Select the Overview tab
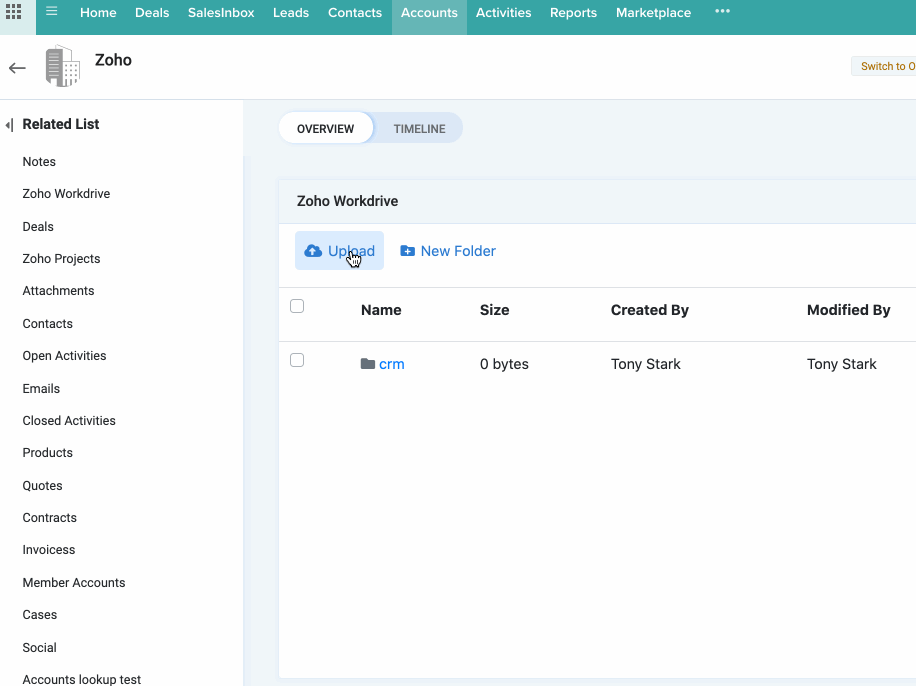Screen dimensions: 916x686 (x=325, y=129)
